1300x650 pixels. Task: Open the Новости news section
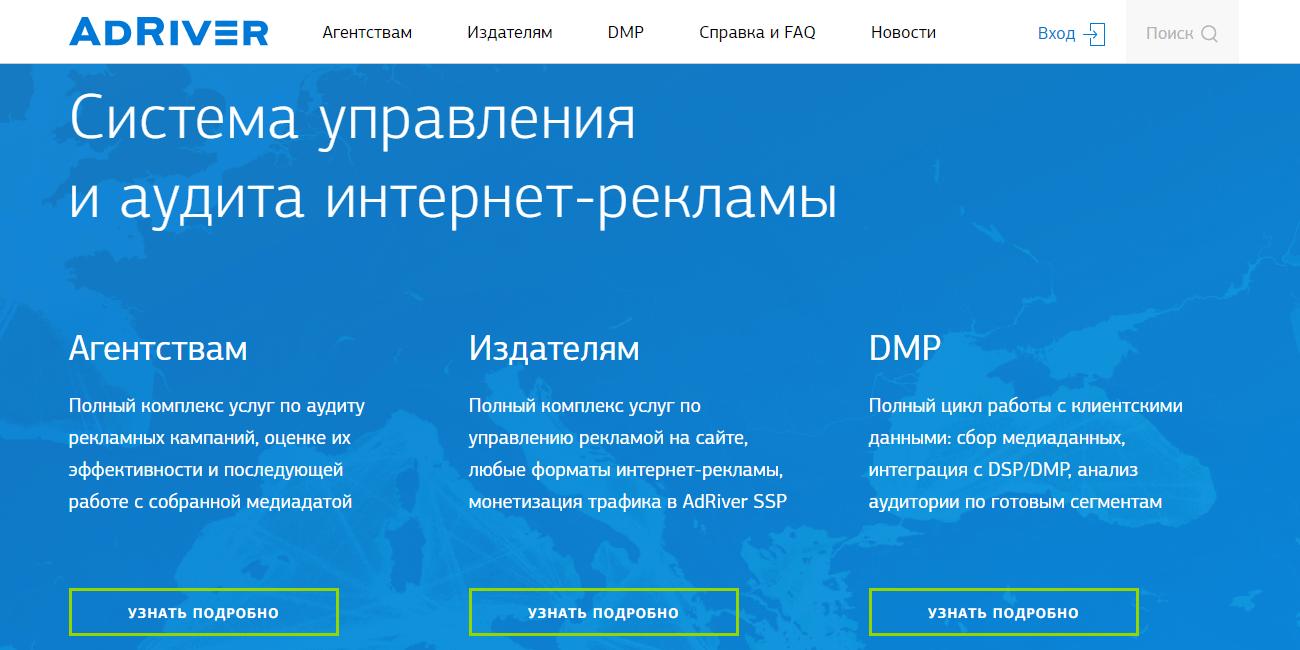[x=903, y=31]
